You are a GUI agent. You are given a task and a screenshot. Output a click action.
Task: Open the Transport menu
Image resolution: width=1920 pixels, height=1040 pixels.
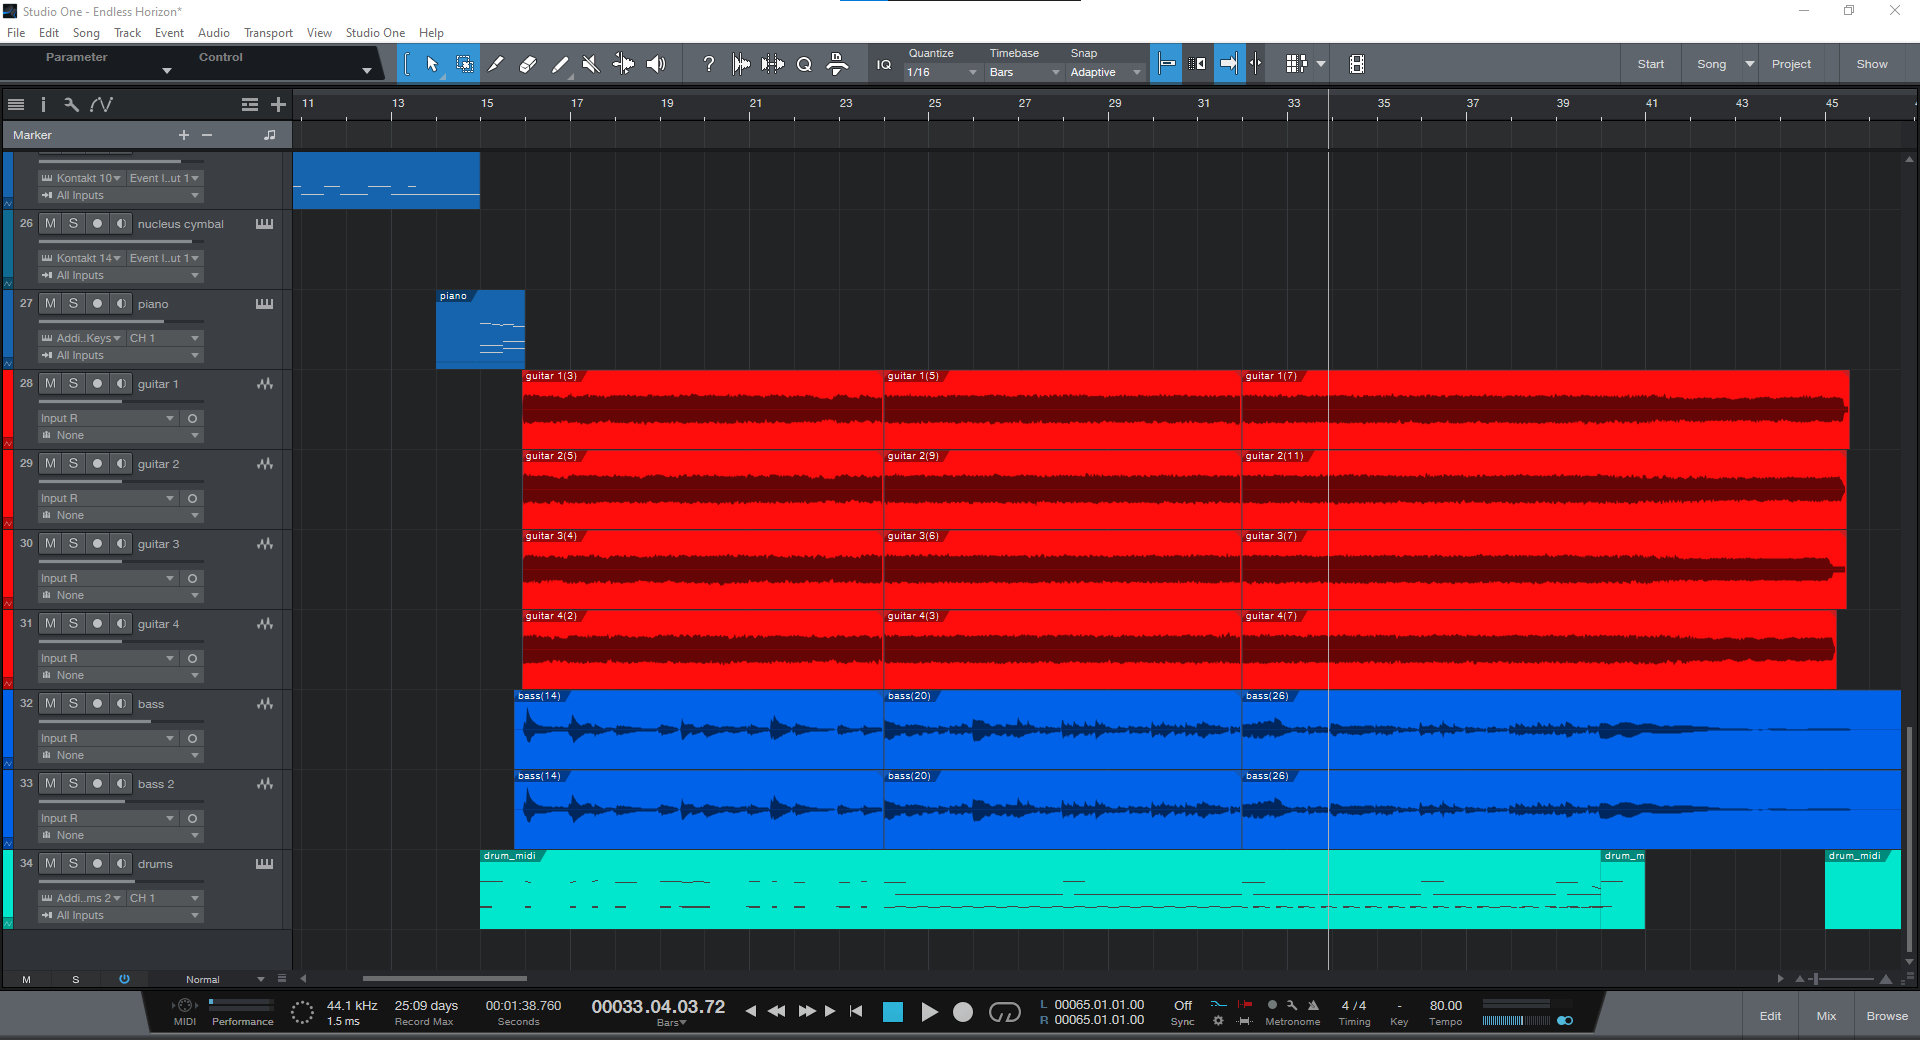268,33
